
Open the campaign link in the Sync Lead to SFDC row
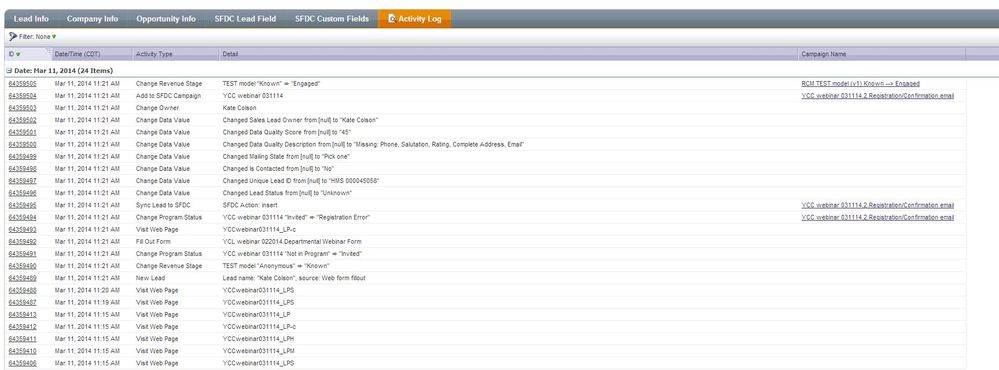877,205
